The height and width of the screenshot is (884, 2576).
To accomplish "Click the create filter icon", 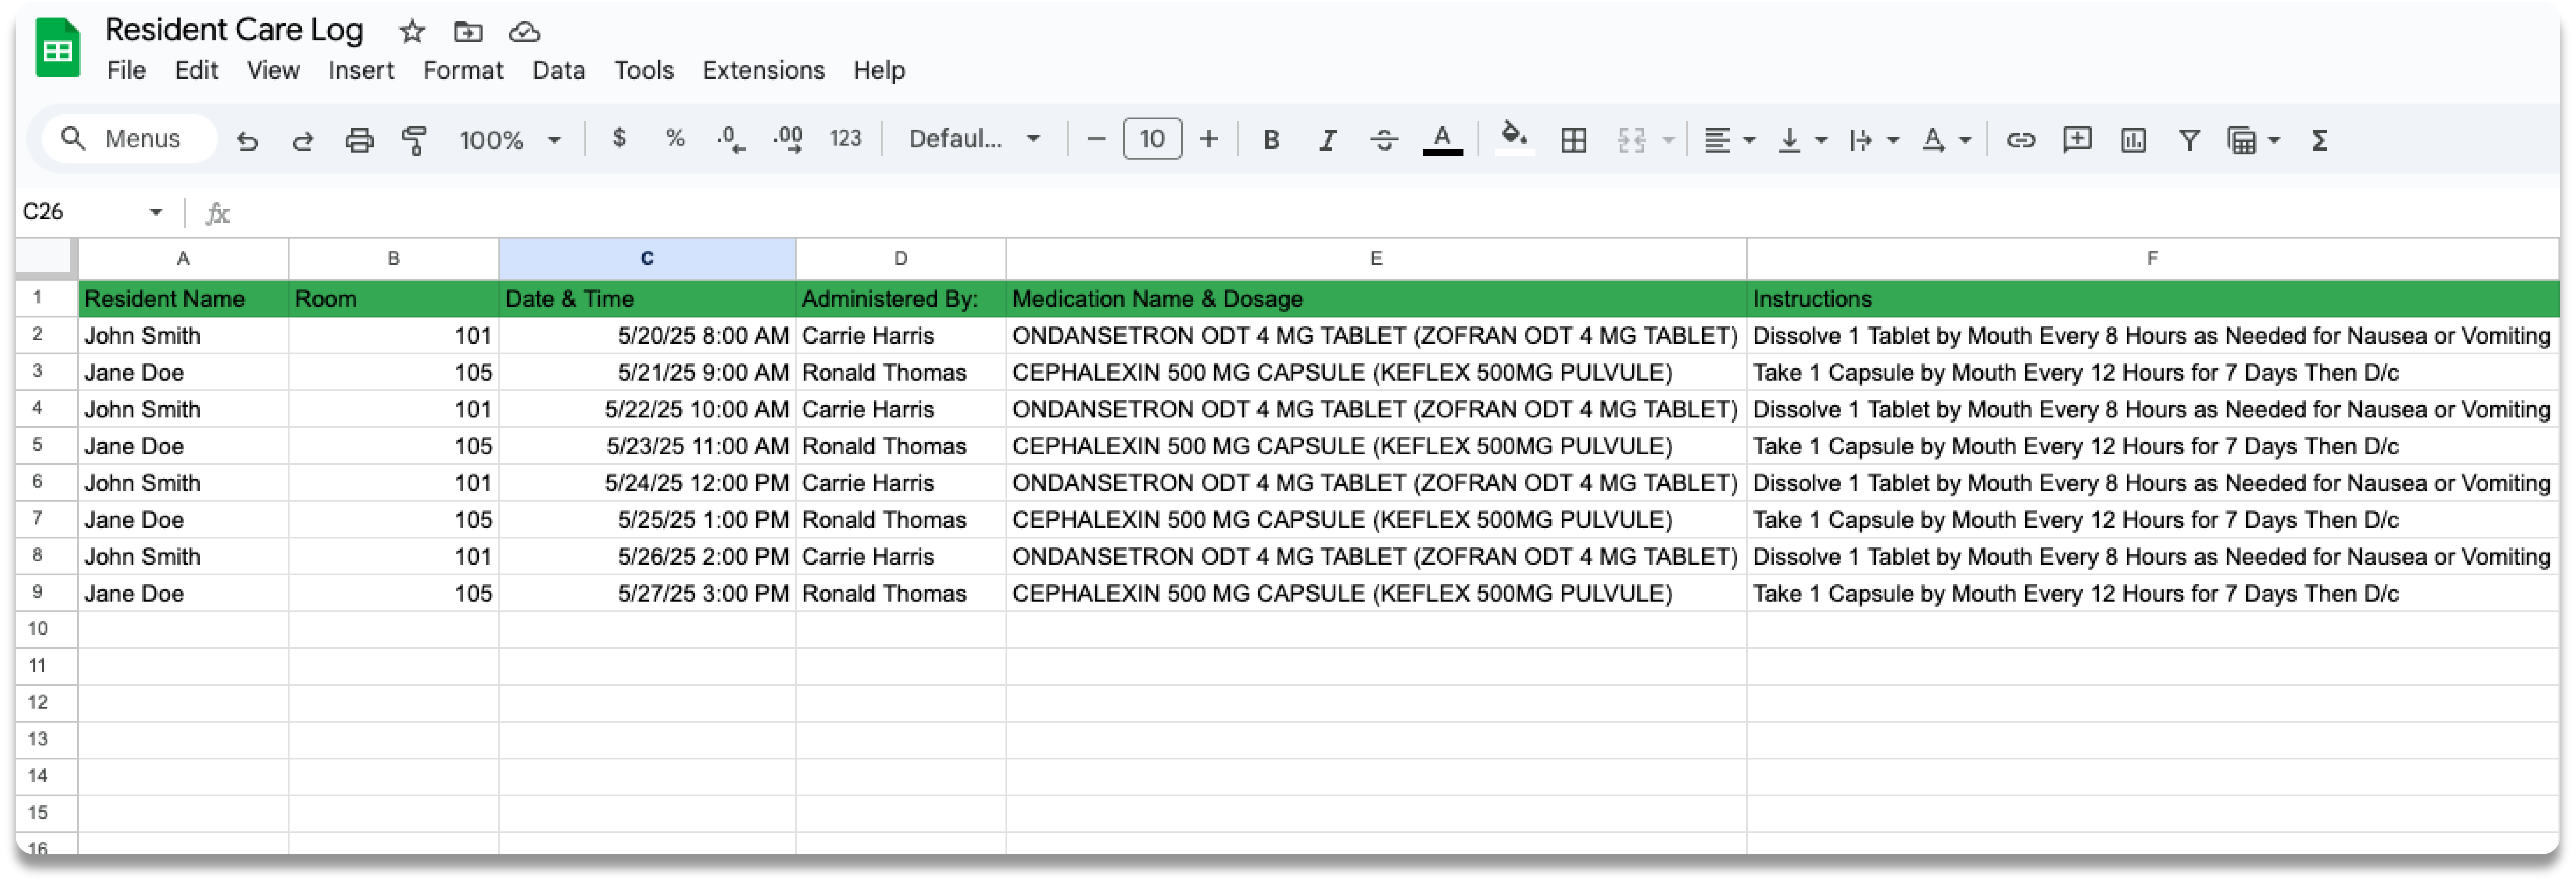I will pos(2189,140).
